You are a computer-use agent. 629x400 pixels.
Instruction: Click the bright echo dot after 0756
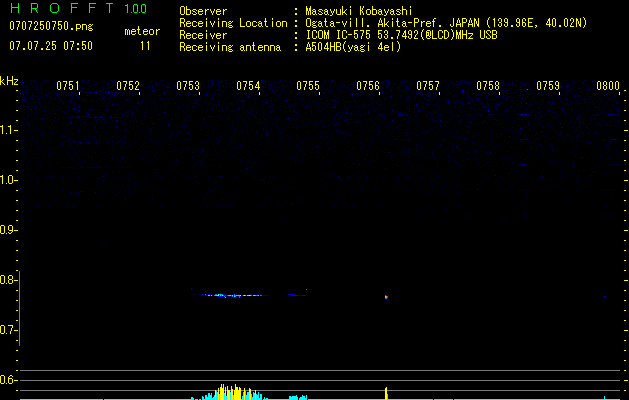386,297
